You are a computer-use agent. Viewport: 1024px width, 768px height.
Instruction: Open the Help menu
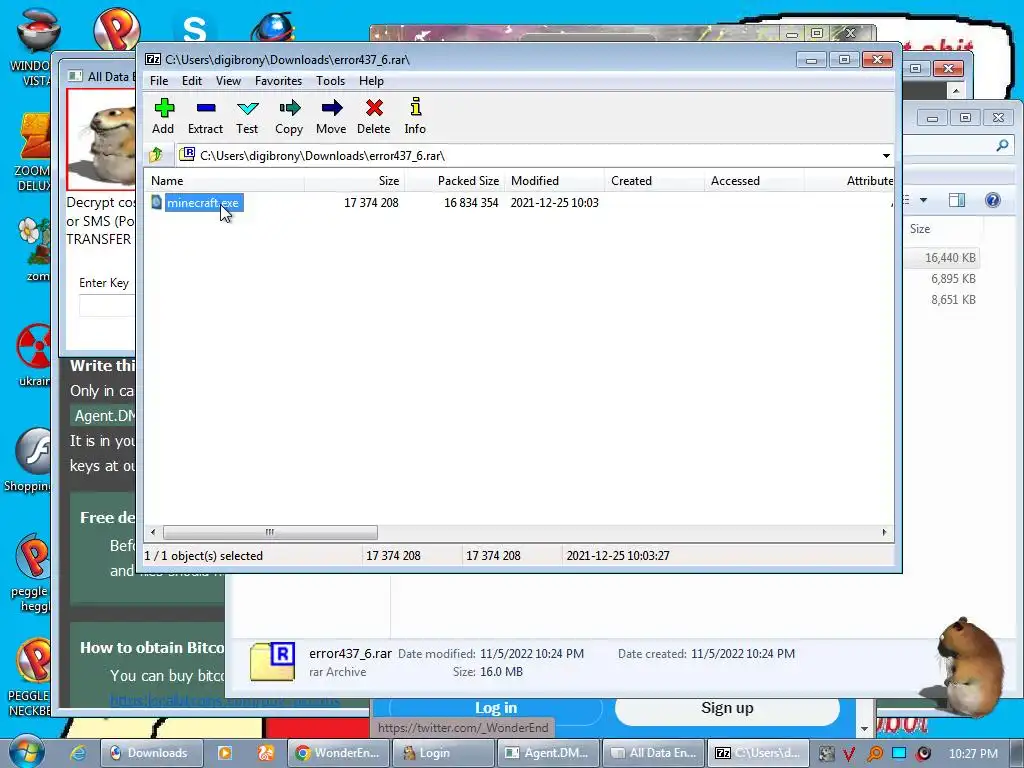click(x=371, y=81)
